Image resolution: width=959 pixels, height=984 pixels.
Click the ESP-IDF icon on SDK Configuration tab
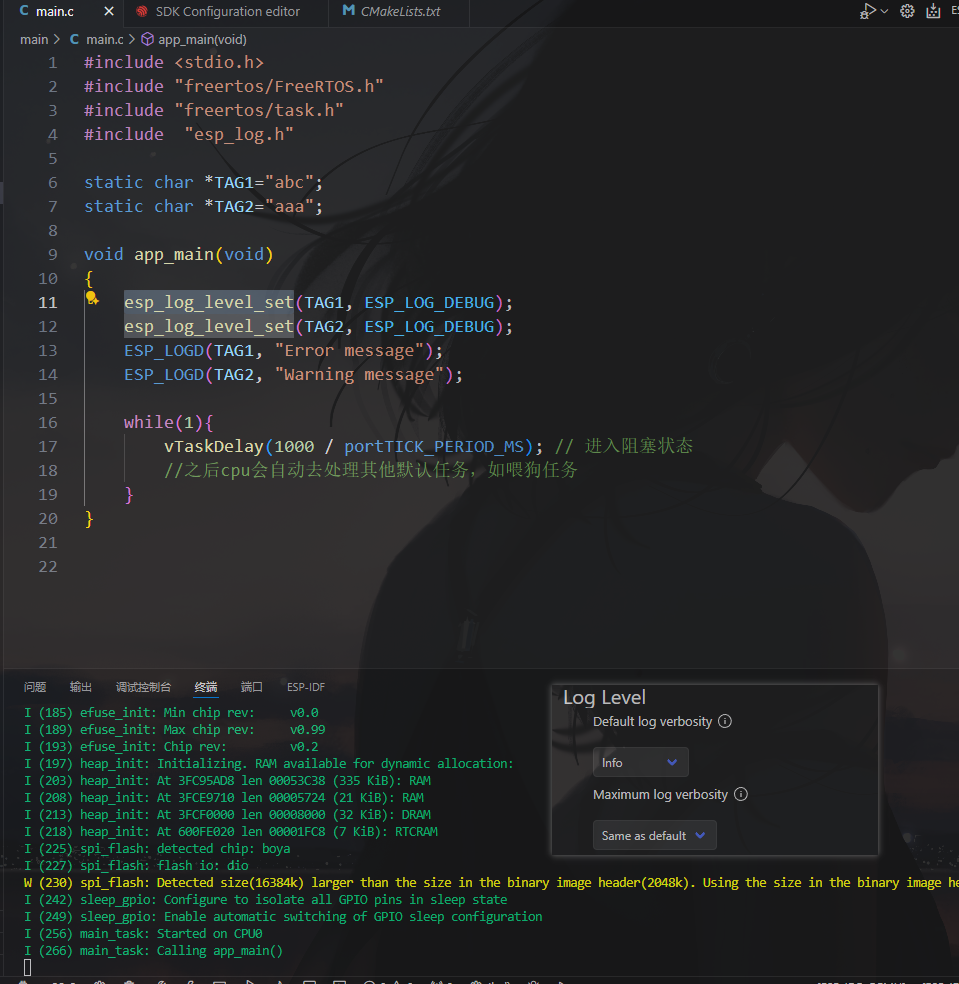click(x=142, y=11)
